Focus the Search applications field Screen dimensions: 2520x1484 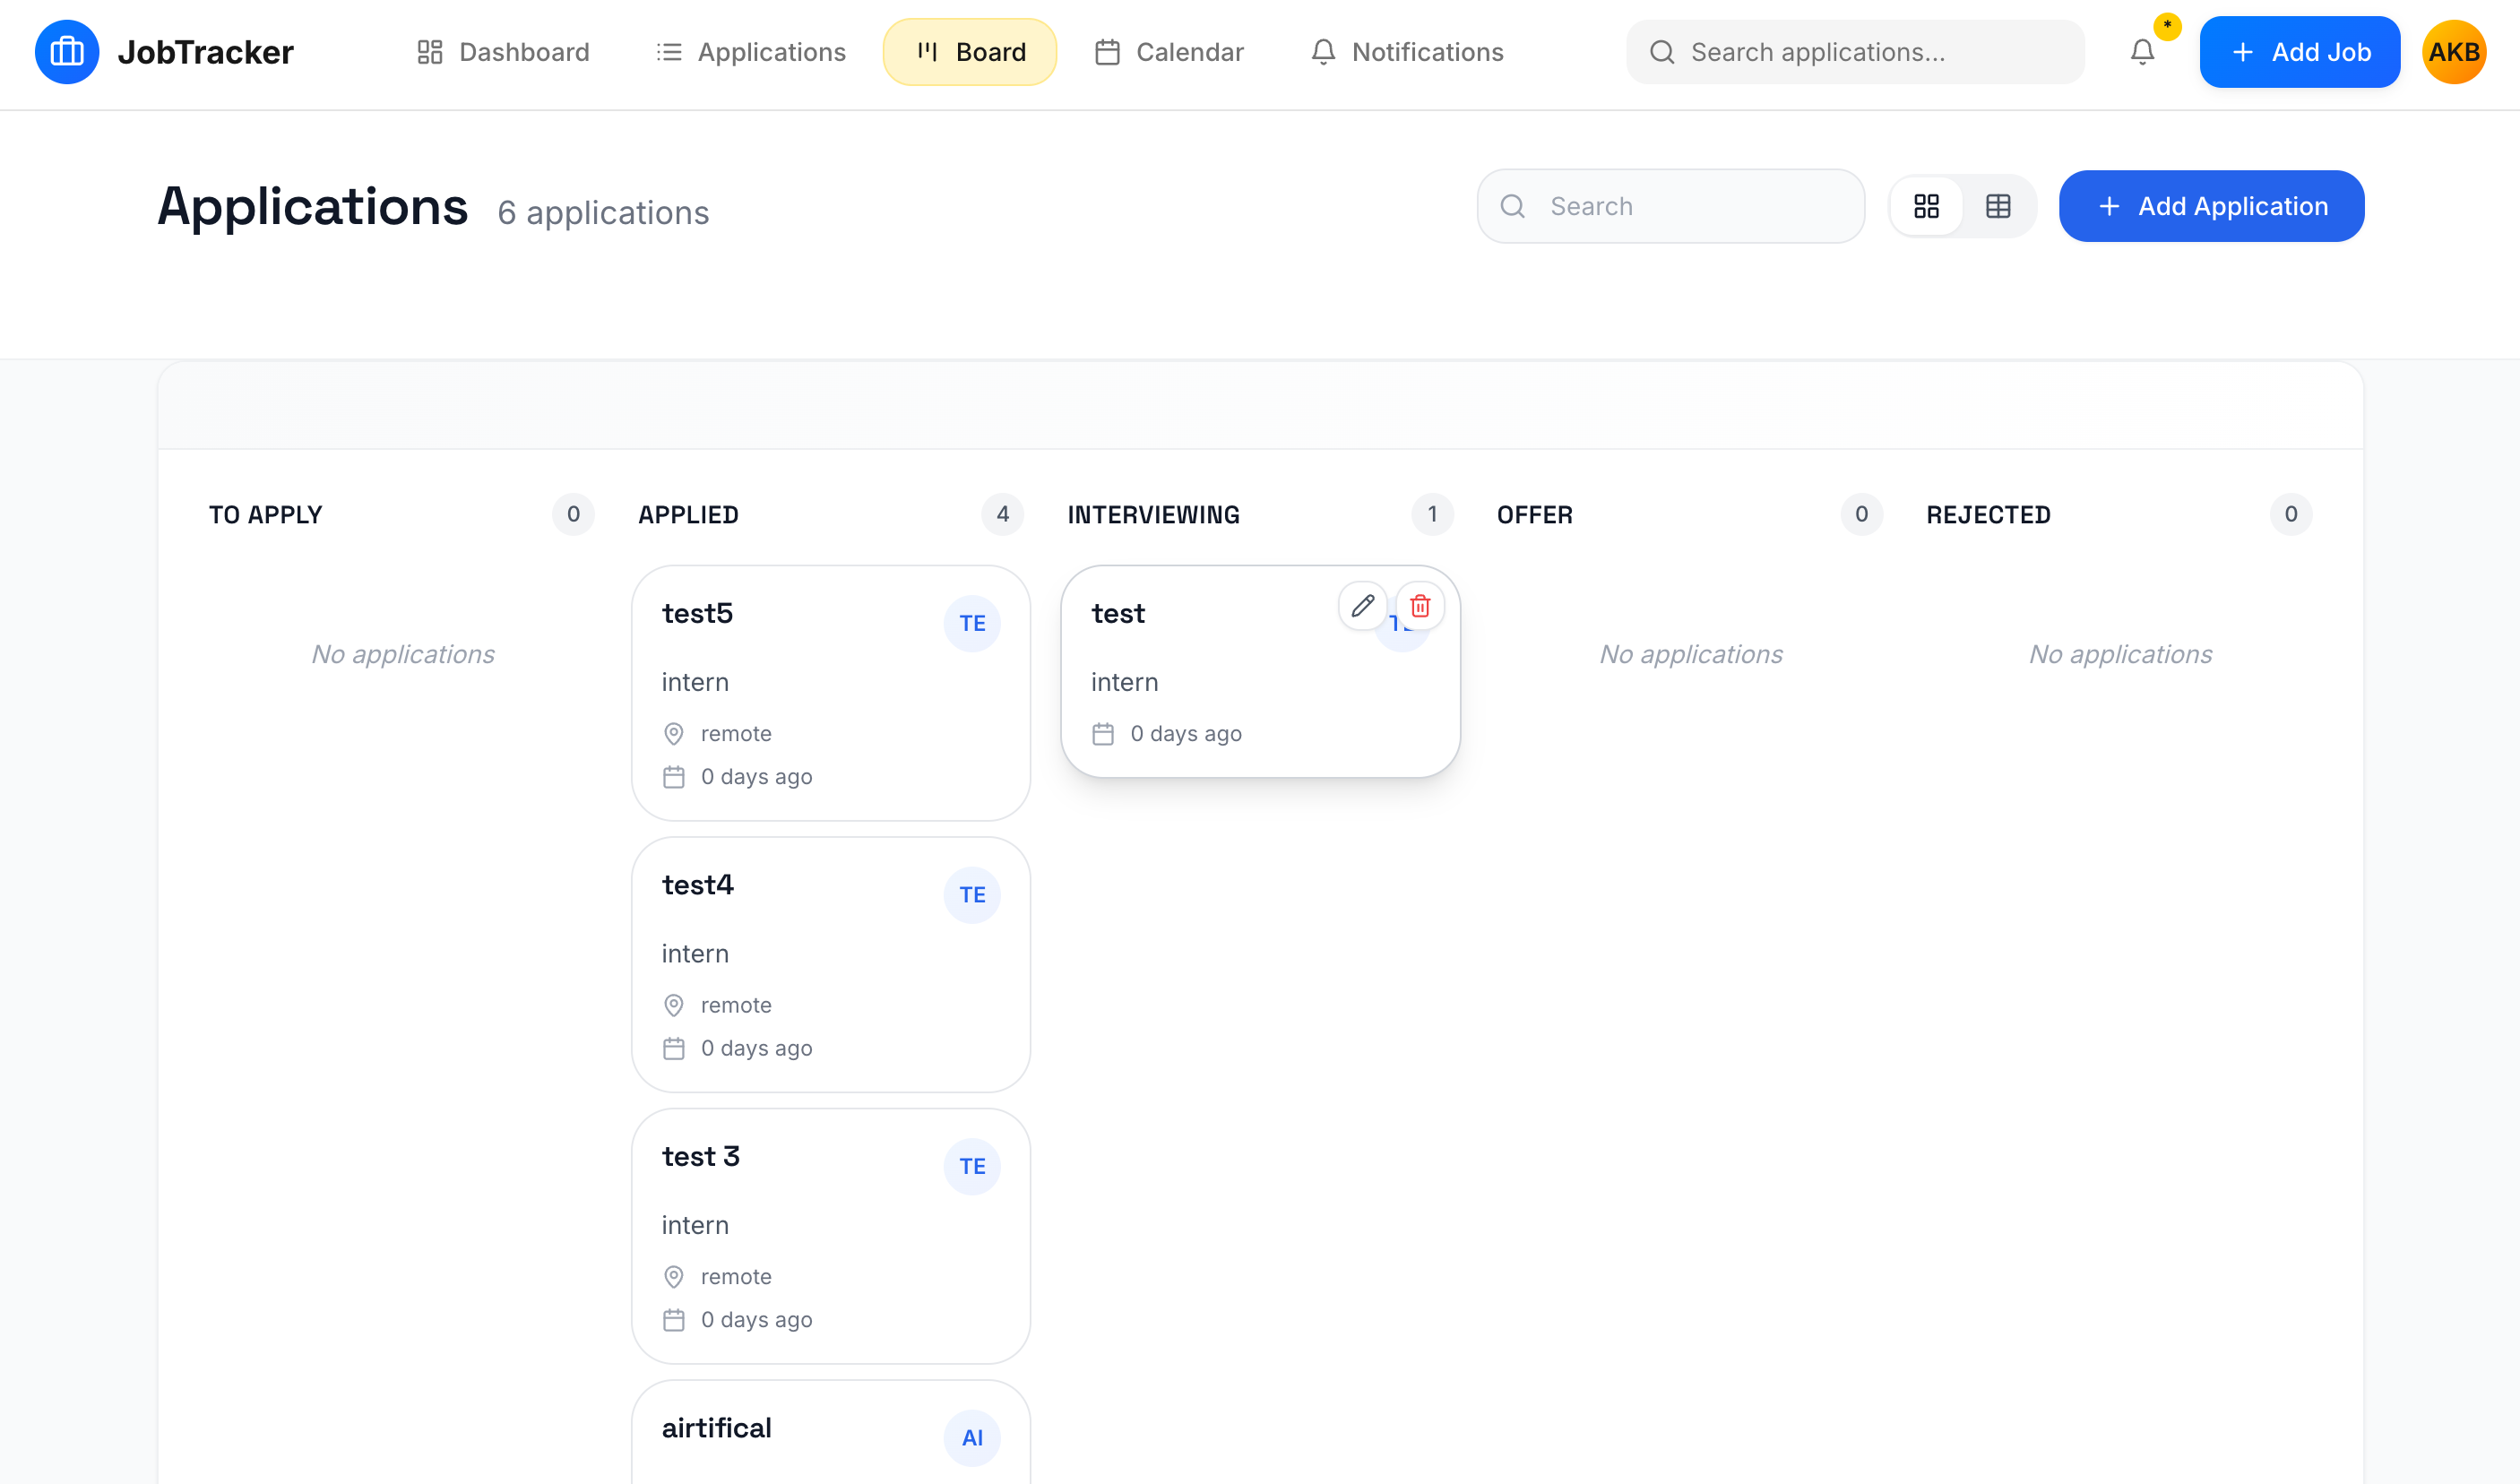pyautogui.click(x=1856, y=52)
